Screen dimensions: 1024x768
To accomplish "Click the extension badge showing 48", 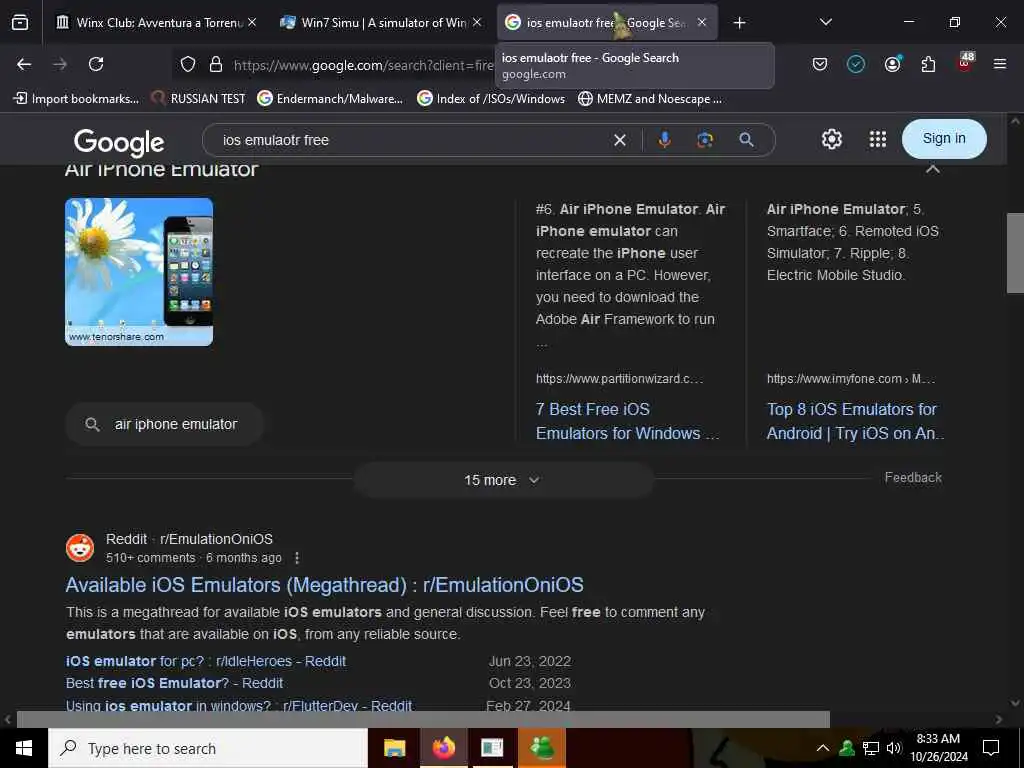I will [x=965, y=62].
